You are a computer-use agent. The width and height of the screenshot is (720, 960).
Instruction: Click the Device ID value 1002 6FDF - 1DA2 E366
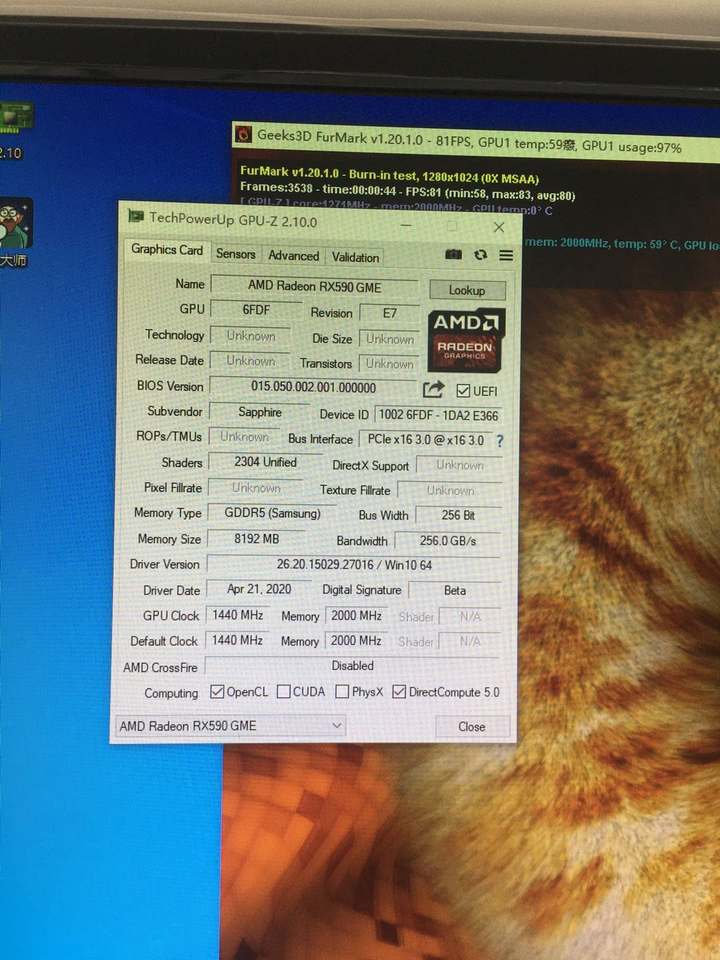click(438, 415)
